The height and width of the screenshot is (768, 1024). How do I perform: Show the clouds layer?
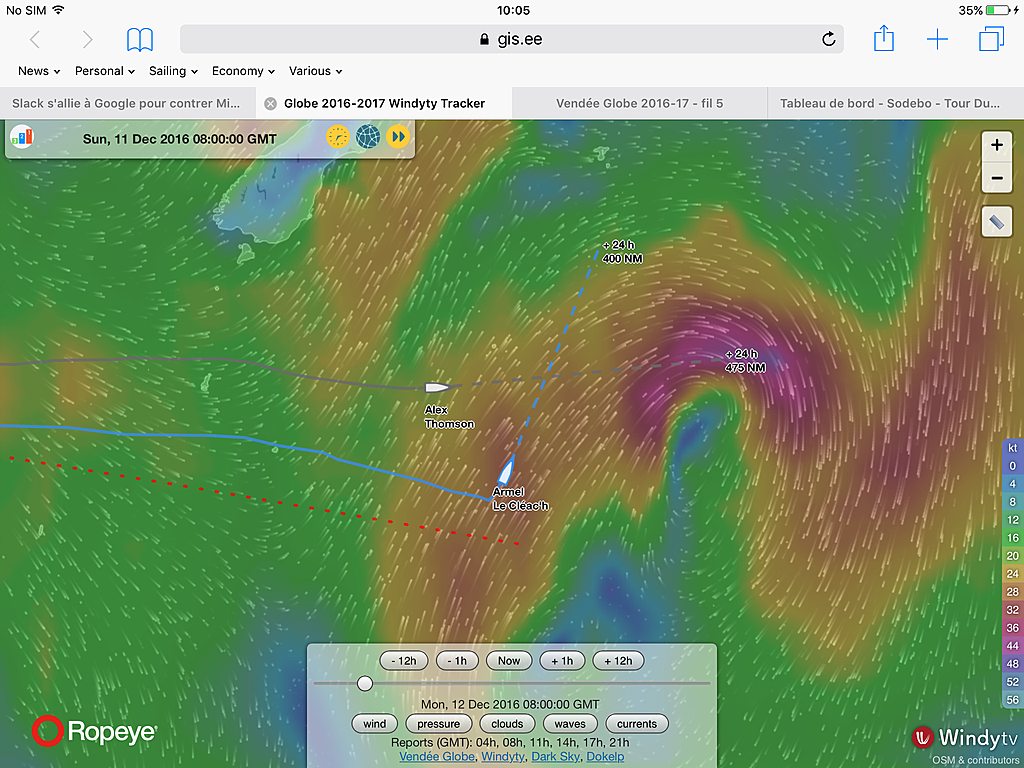pyautogui.click(x=507, y=724)
